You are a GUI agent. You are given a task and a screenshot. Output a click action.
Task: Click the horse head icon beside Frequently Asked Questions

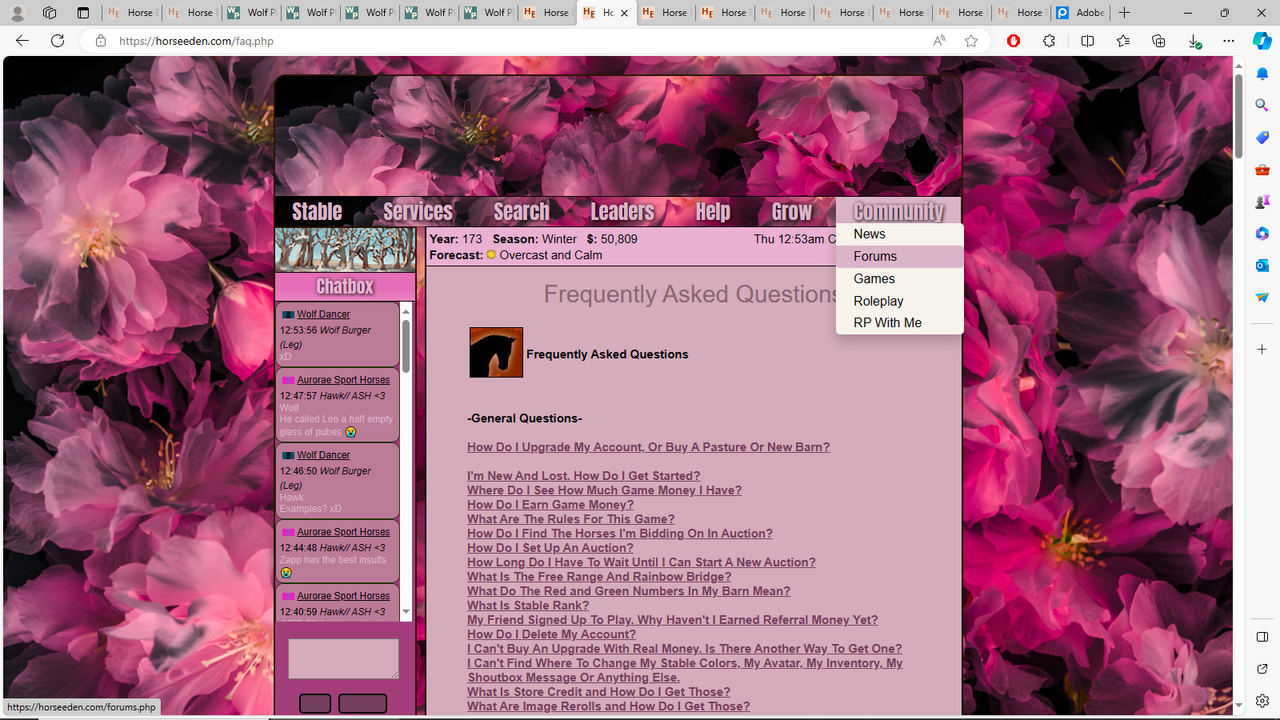click(x=495, y=352)
